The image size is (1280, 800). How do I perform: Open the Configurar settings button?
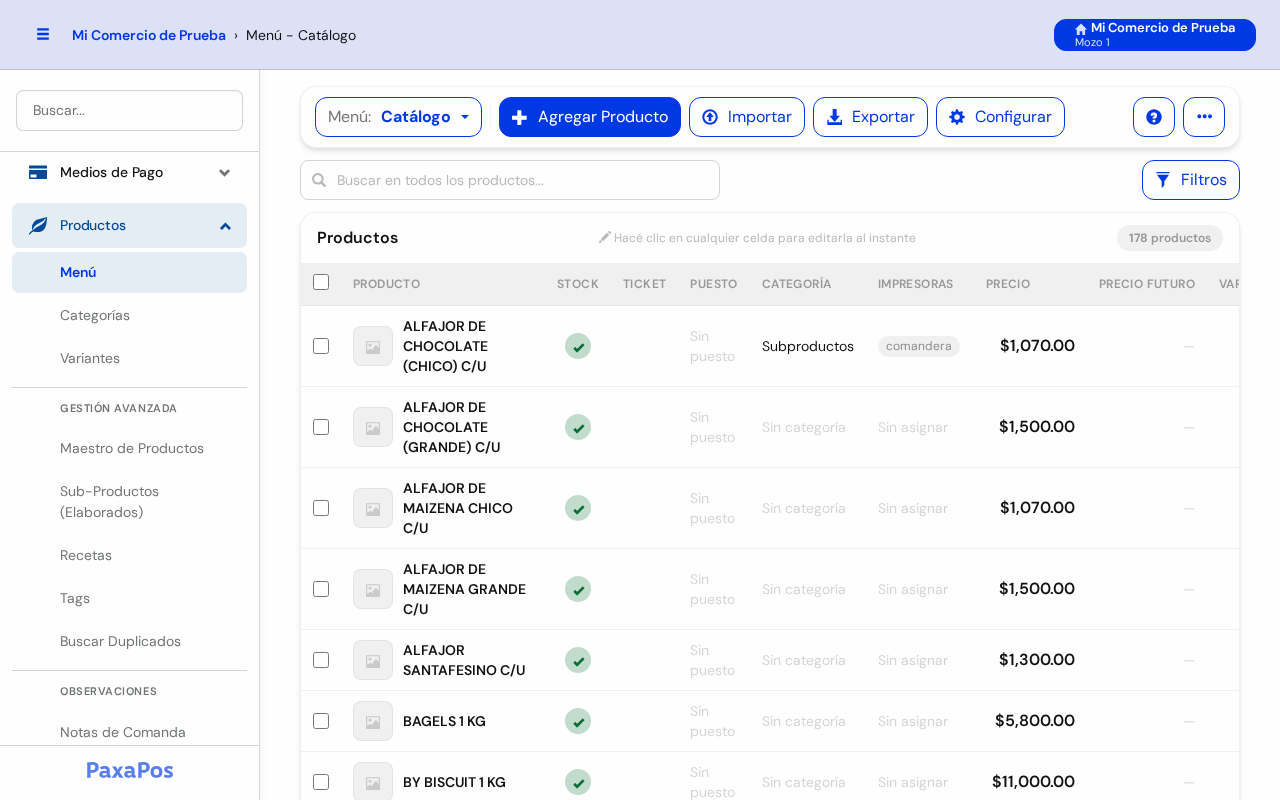pos(1000,117)
